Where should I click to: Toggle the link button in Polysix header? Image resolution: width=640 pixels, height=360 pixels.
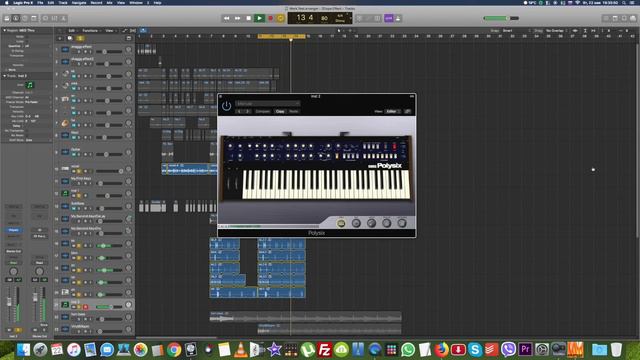click(407, 111)
